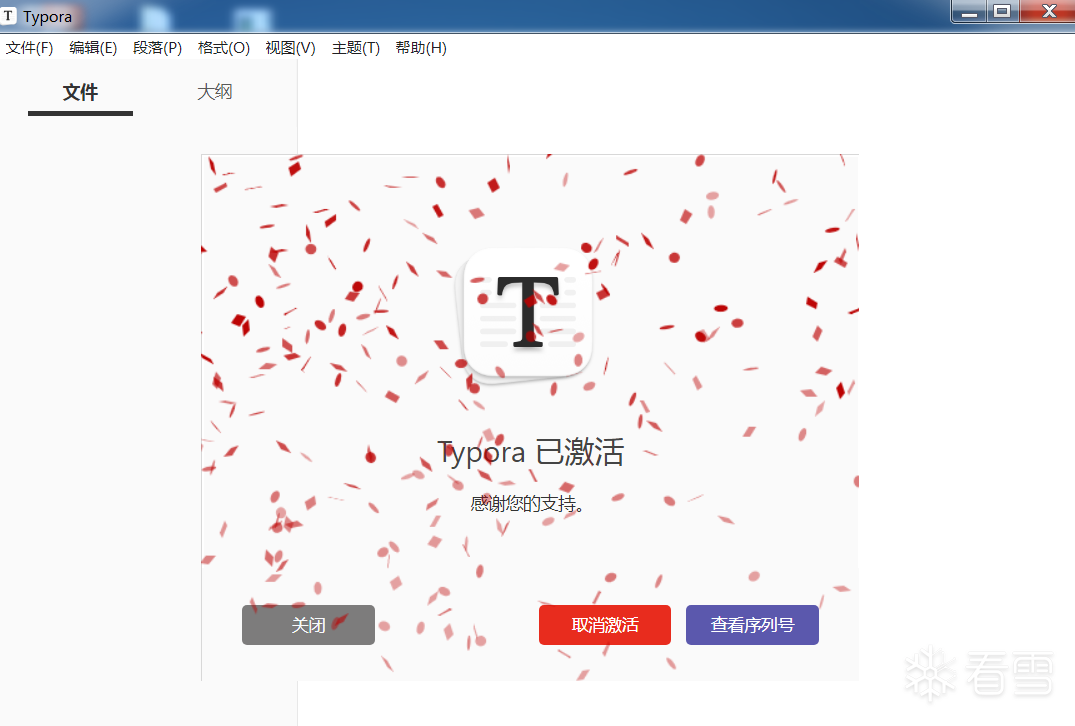Image resolution: width=1075 pixels, height=726 pixels.
Task: Open the 文件(F) menu
Action: [x=29, y=48]
